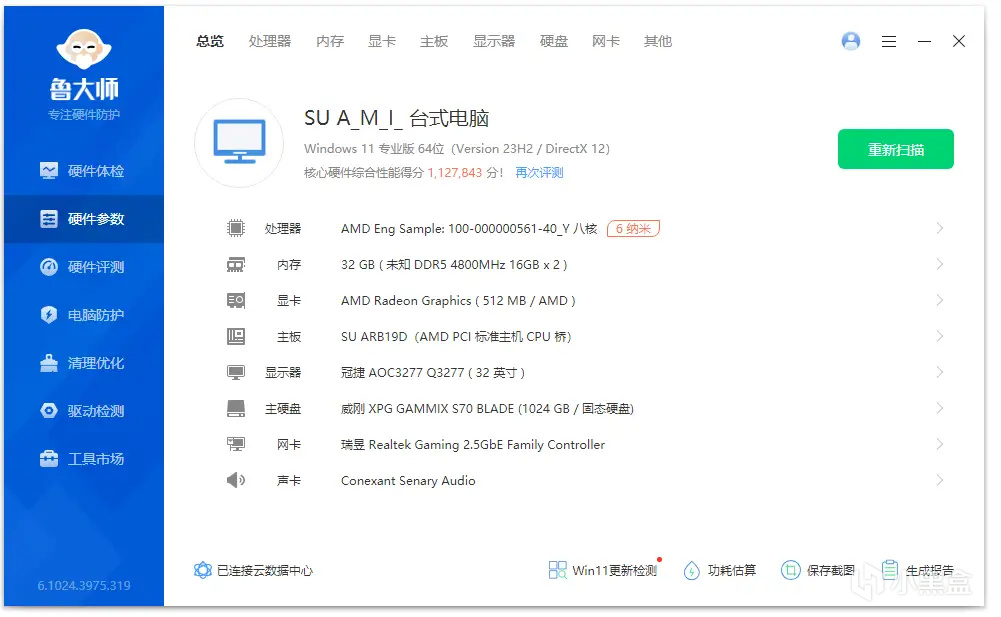Click version number 6.1024.3975.319
This screenshot has width=1001, height=617.
click(84, 585)
